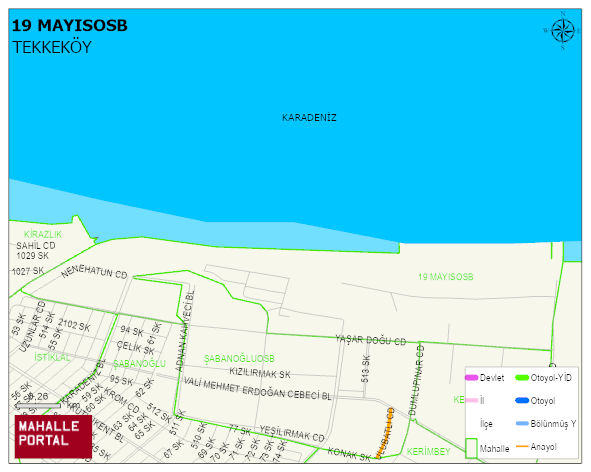Click the 95 SK street label

click(x=121, y=380)
